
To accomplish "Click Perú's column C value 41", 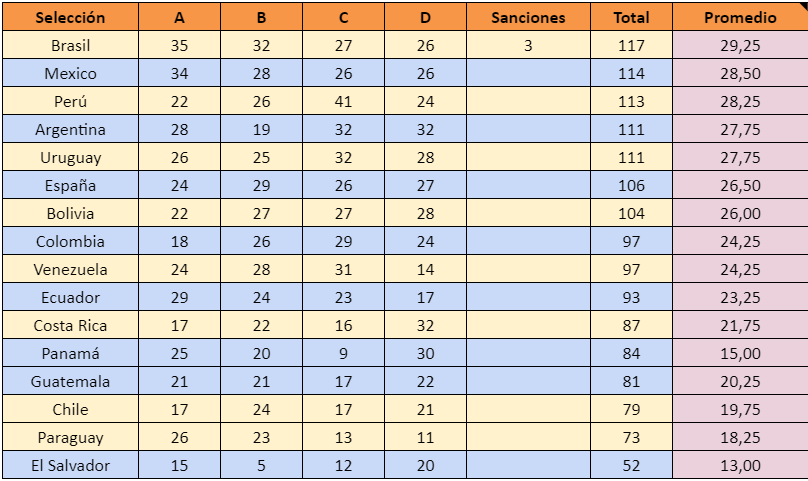I will click(344, 101).
